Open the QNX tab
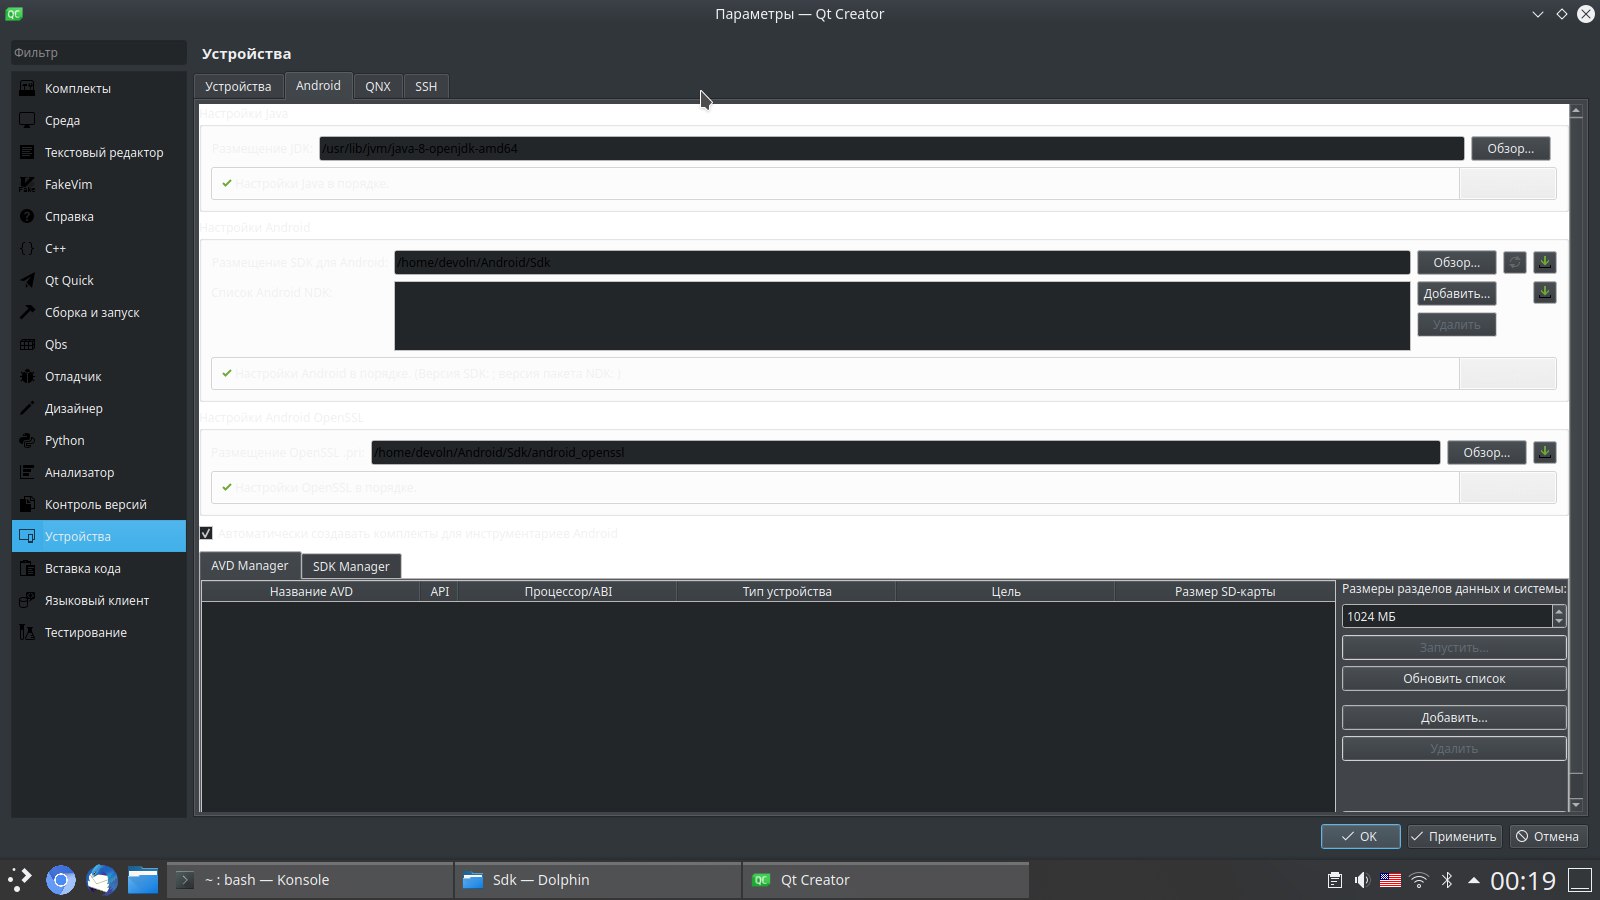Image resolution: width=1600 pixels, height=900 pixels. 378,86
